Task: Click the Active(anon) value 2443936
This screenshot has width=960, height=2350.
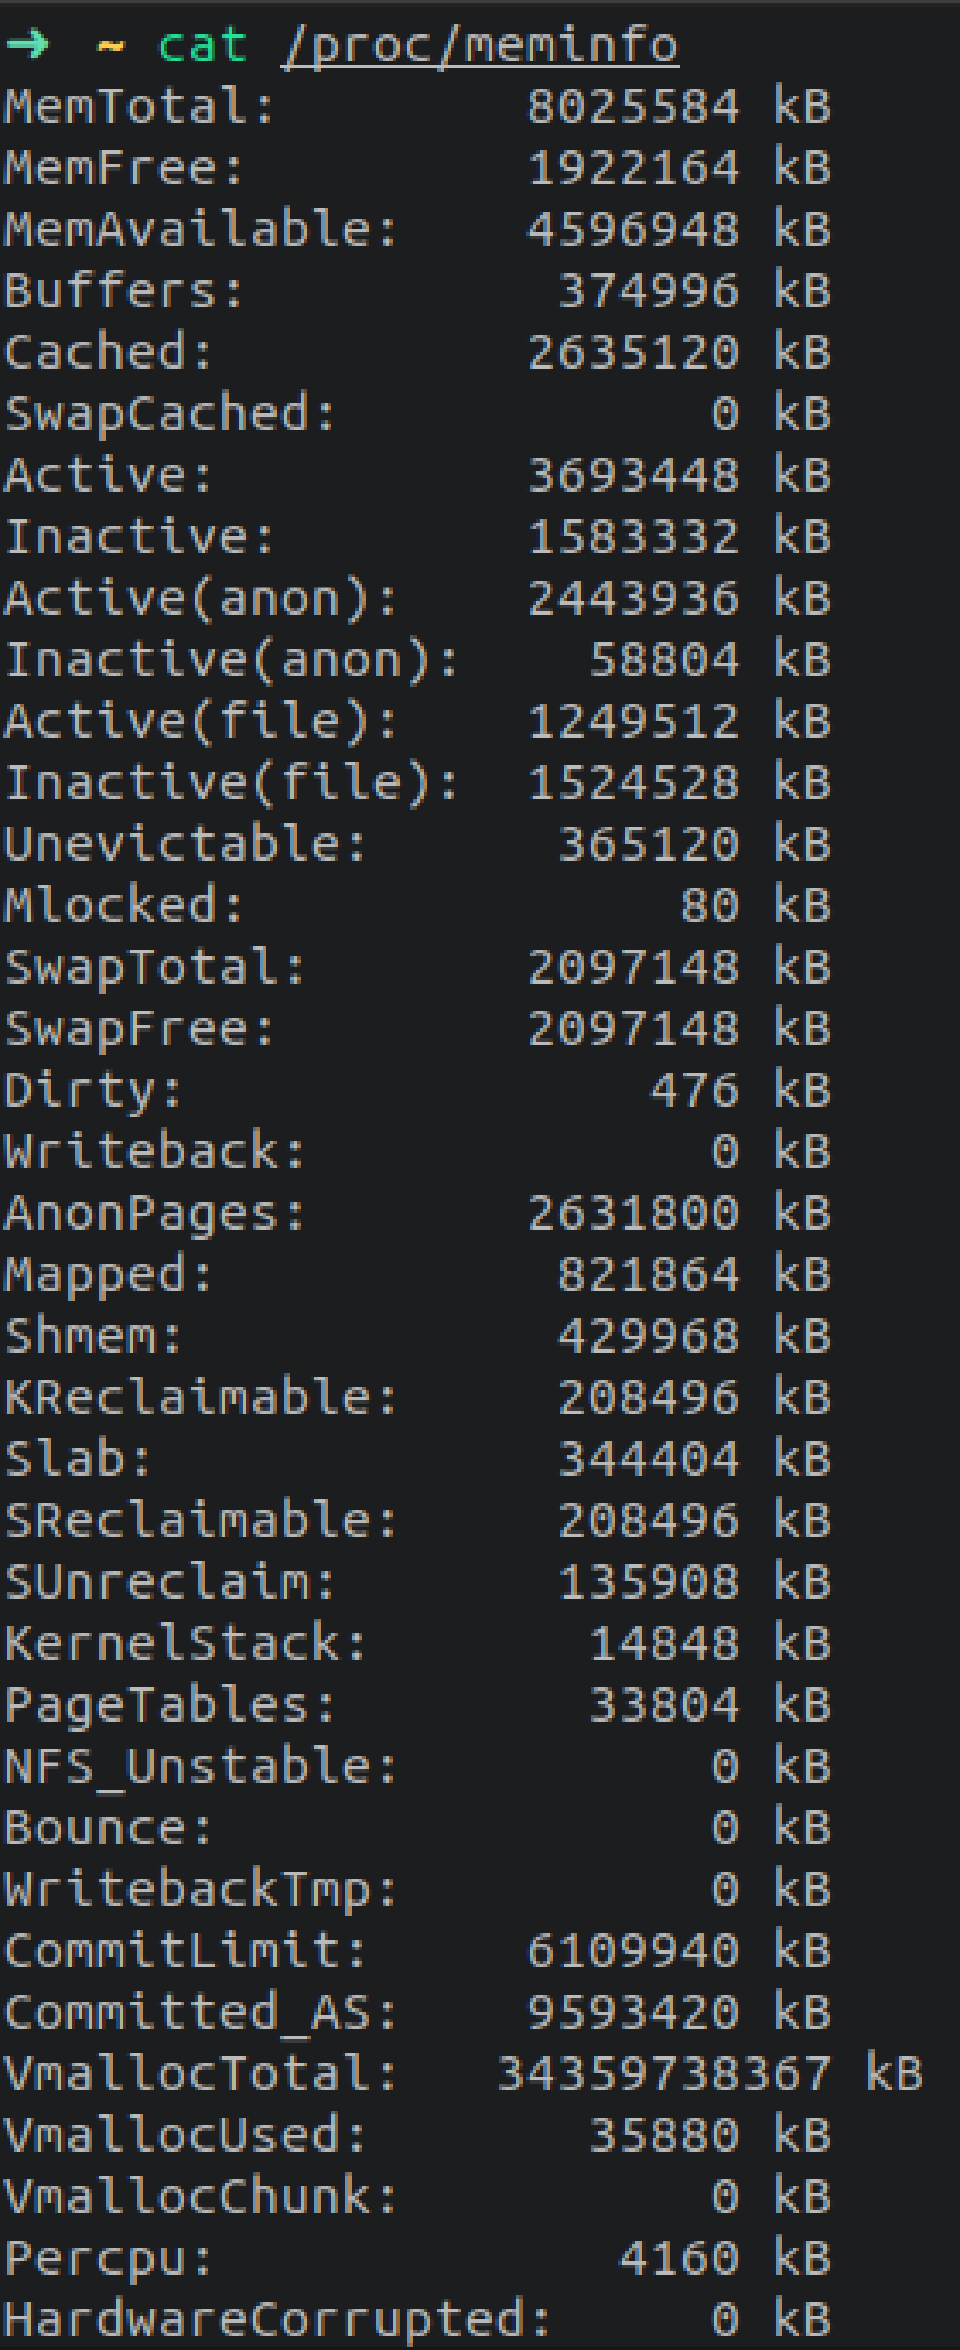Action: click(633, 599)
